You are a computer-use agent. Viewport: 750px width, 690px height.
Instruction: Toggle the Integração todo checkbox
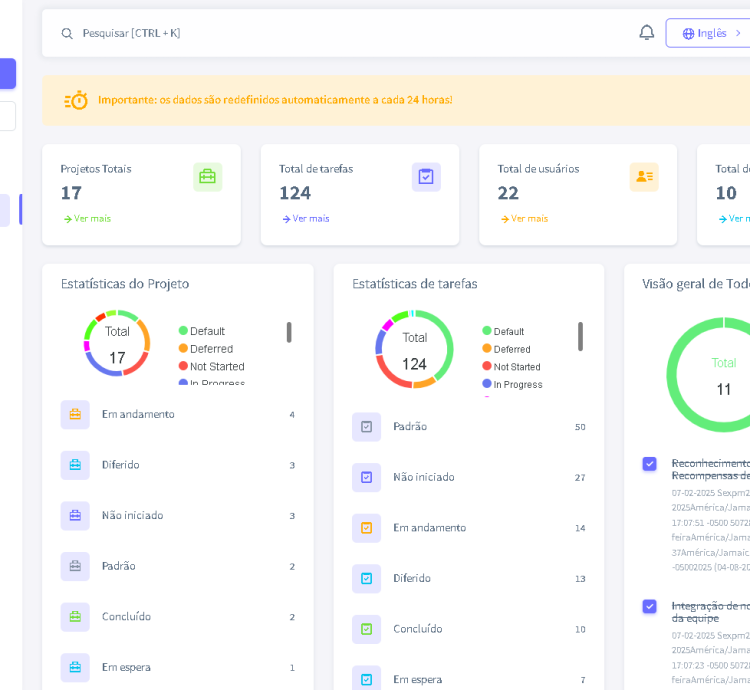tap(650, 606)
